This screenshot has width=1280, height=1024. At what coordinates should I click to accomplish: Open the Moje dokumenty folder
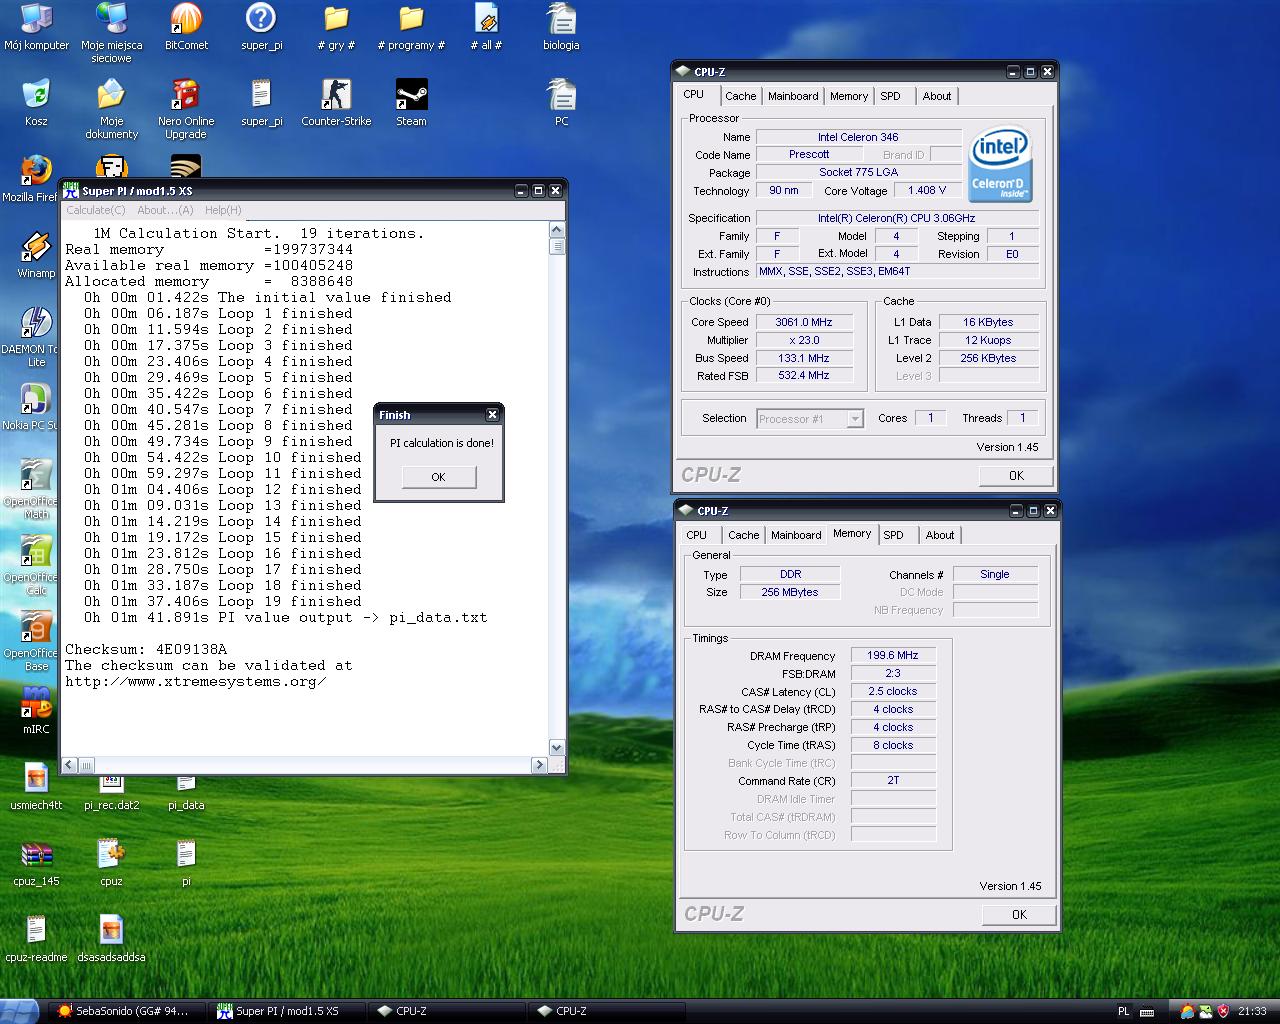tap(111, 109)
